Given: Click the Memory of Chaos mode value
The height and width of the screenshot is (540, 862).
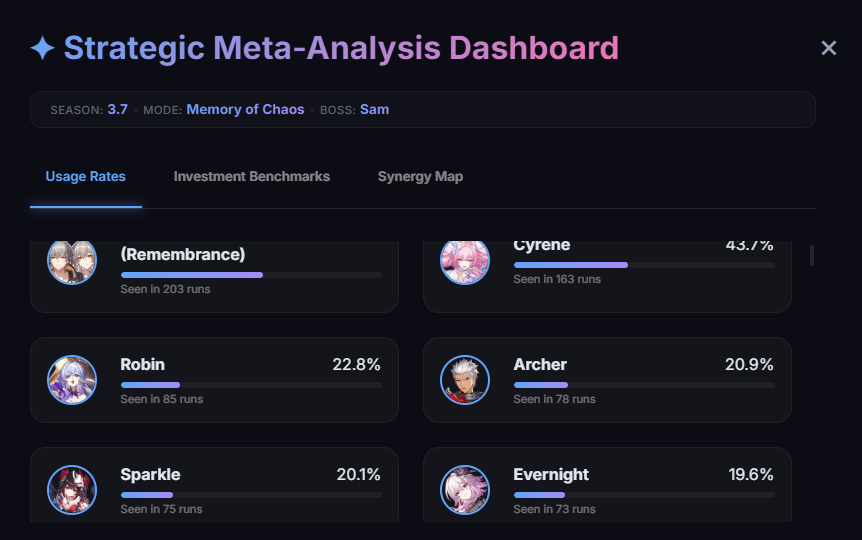Looking at the screenshot, I should 245,109.
